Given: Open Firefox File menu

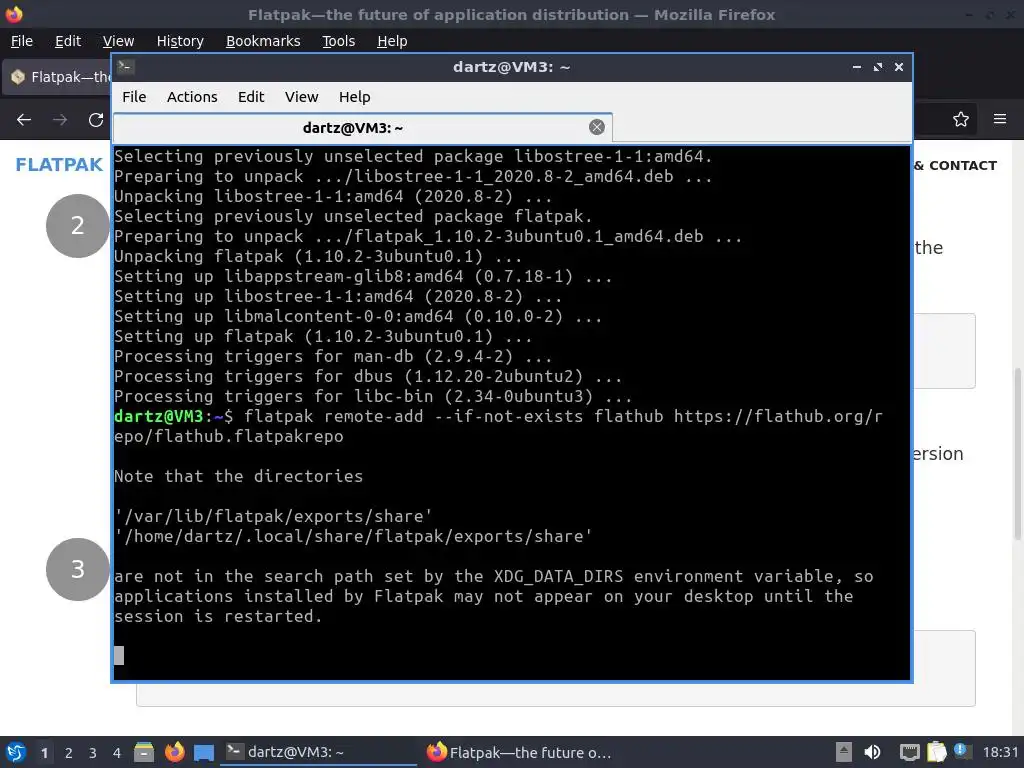Looking at the screenshot, I should pos(22,40).
